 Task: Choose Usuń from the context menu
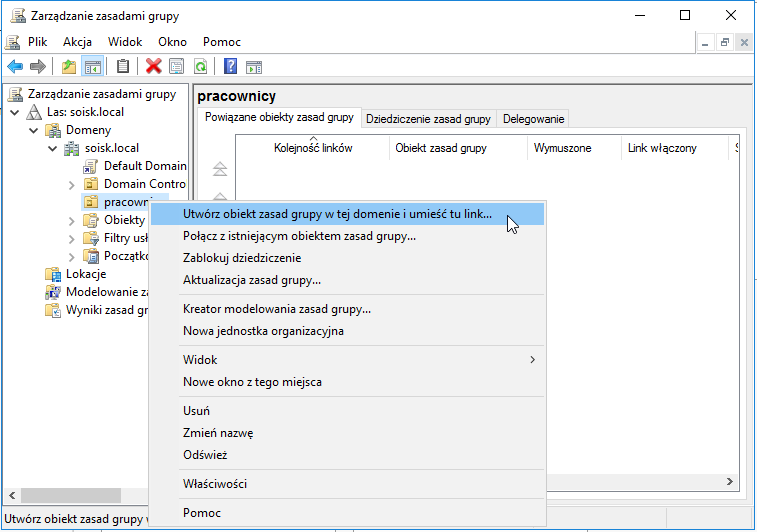(x=347, y=411)
